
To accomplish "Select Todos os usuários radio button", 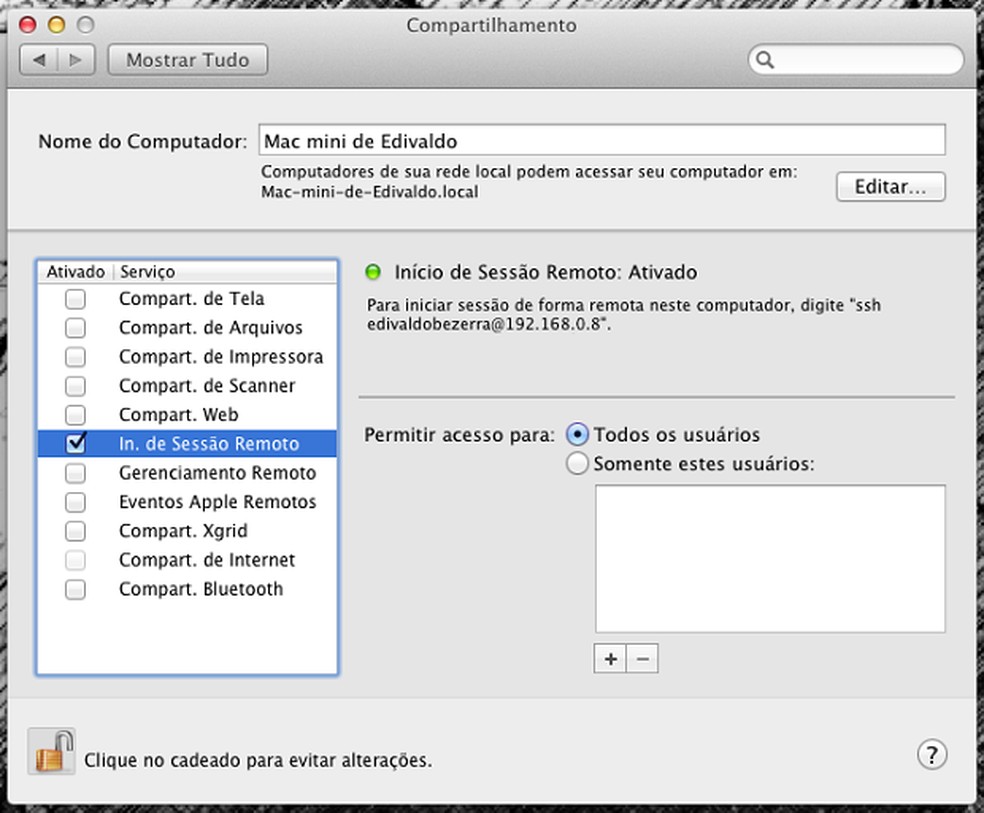I will pos(577,434).
